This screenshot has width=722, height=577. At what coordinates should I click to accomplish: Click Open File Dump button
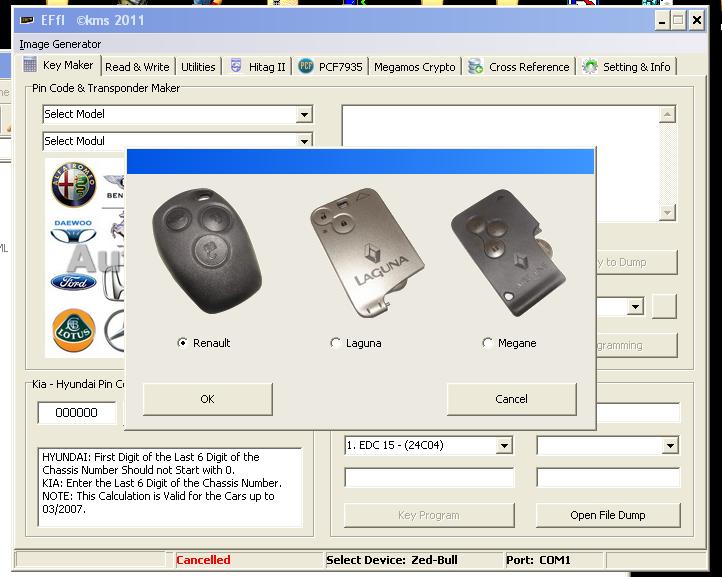(x=608, y=515)
